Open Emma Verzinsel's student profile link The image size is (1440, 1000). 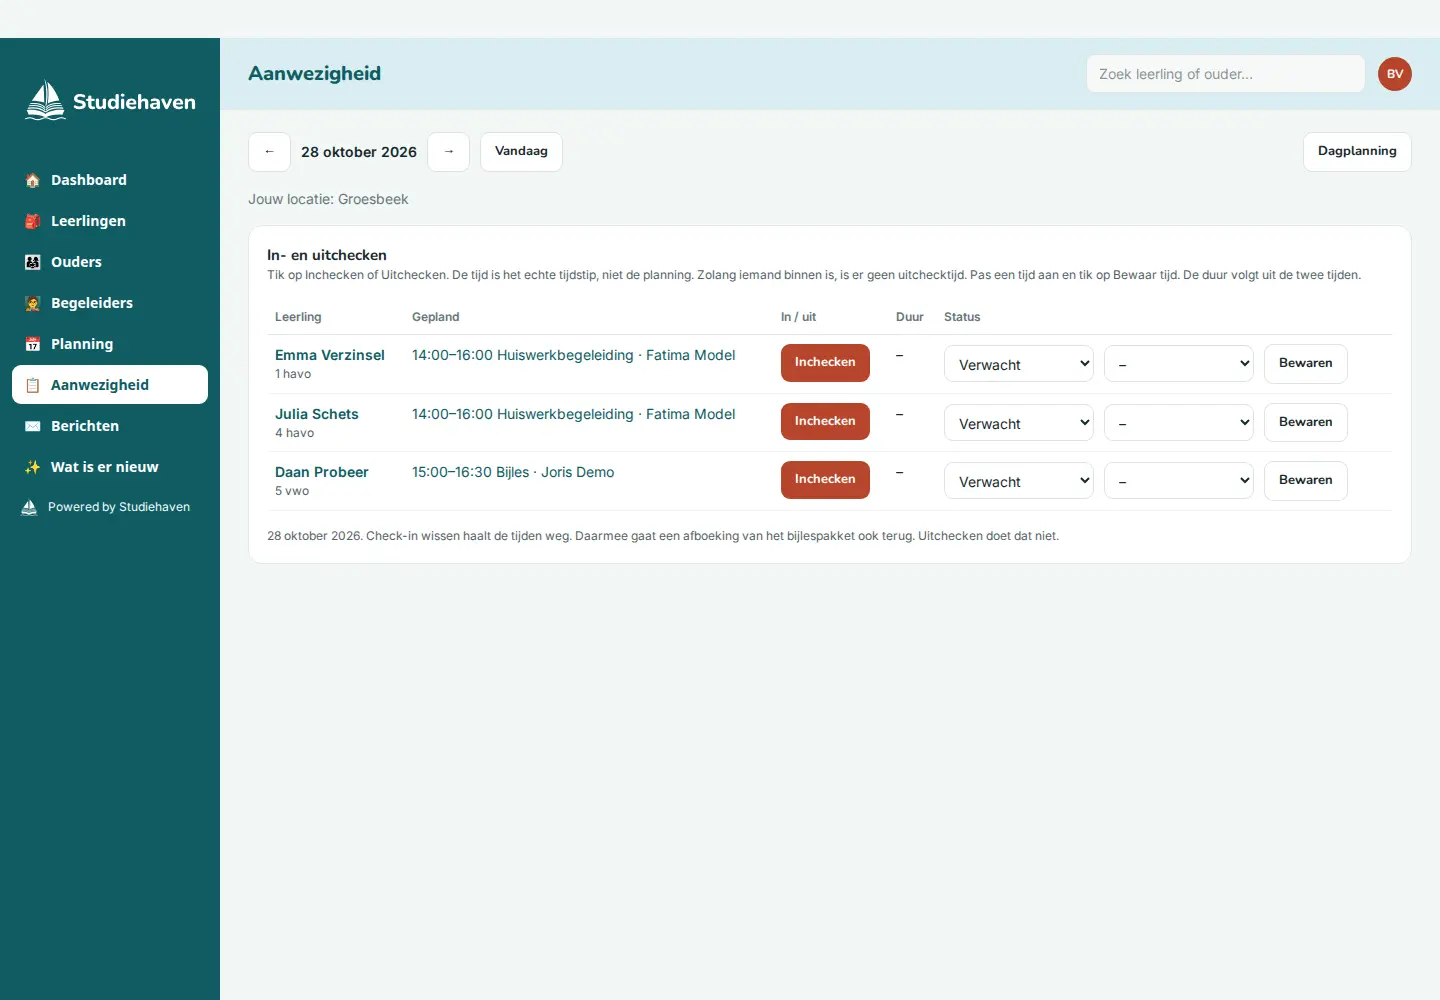330,355
